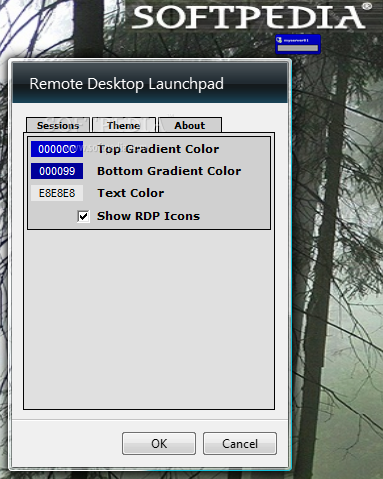Click the Show RDP Icons label
This screenshot has width=383, height=479.
point(148,216)
